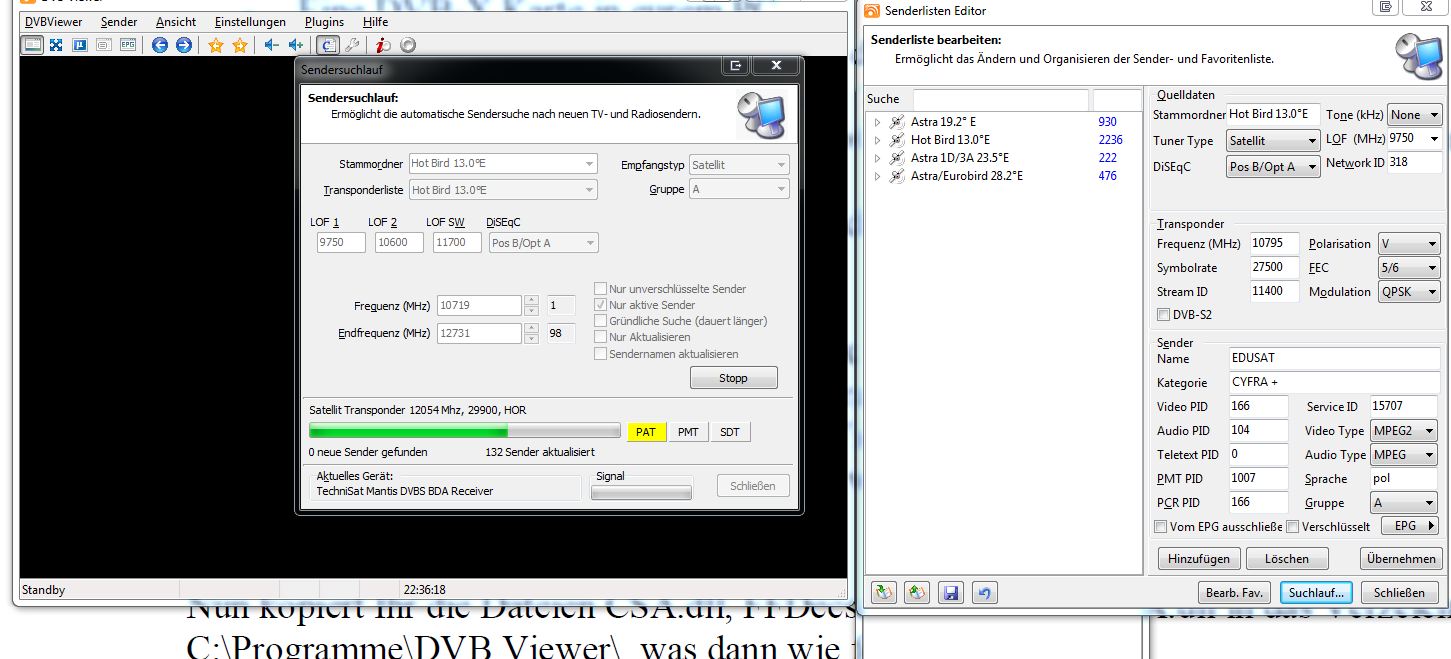Click the satellite icon beside Astra/Eurobird 28.2°E
Image resolution: width=1451 pixels, height=659 pixels.
coord(896,176)
